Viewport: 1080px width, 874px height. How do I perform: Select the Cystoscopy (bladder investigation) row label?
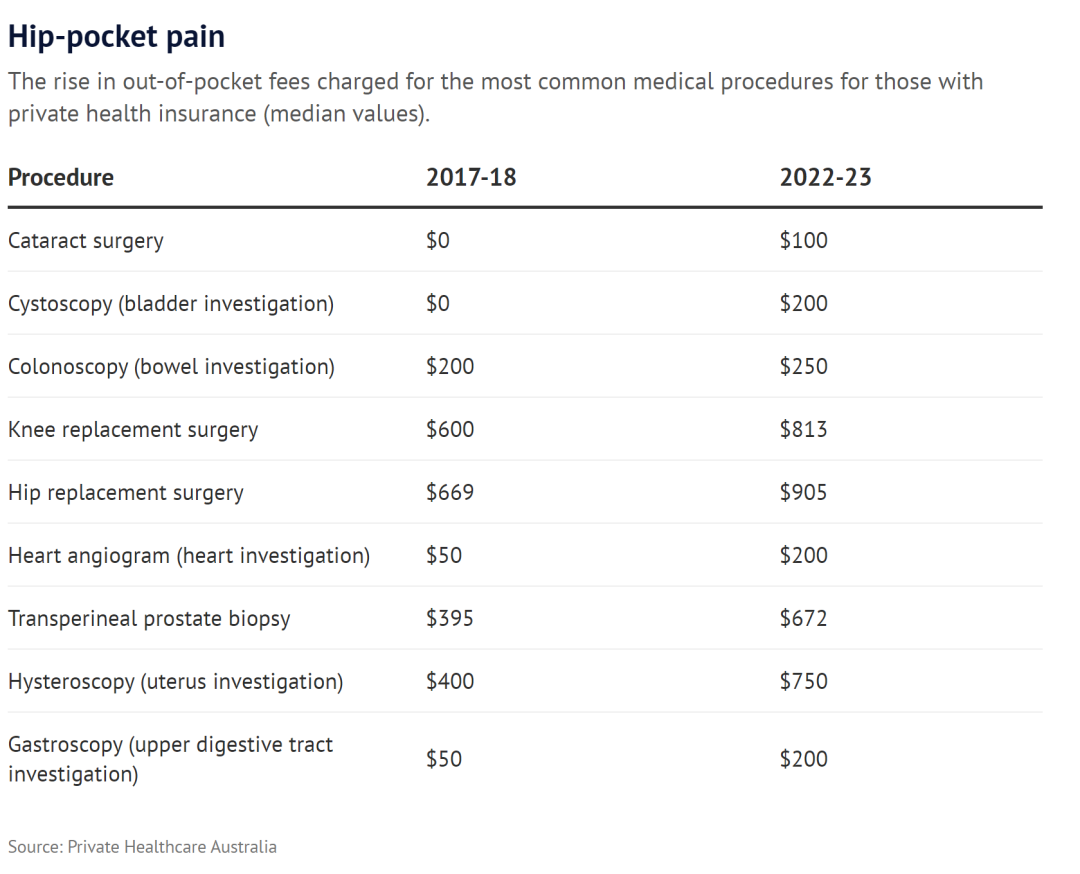point(171,304)
